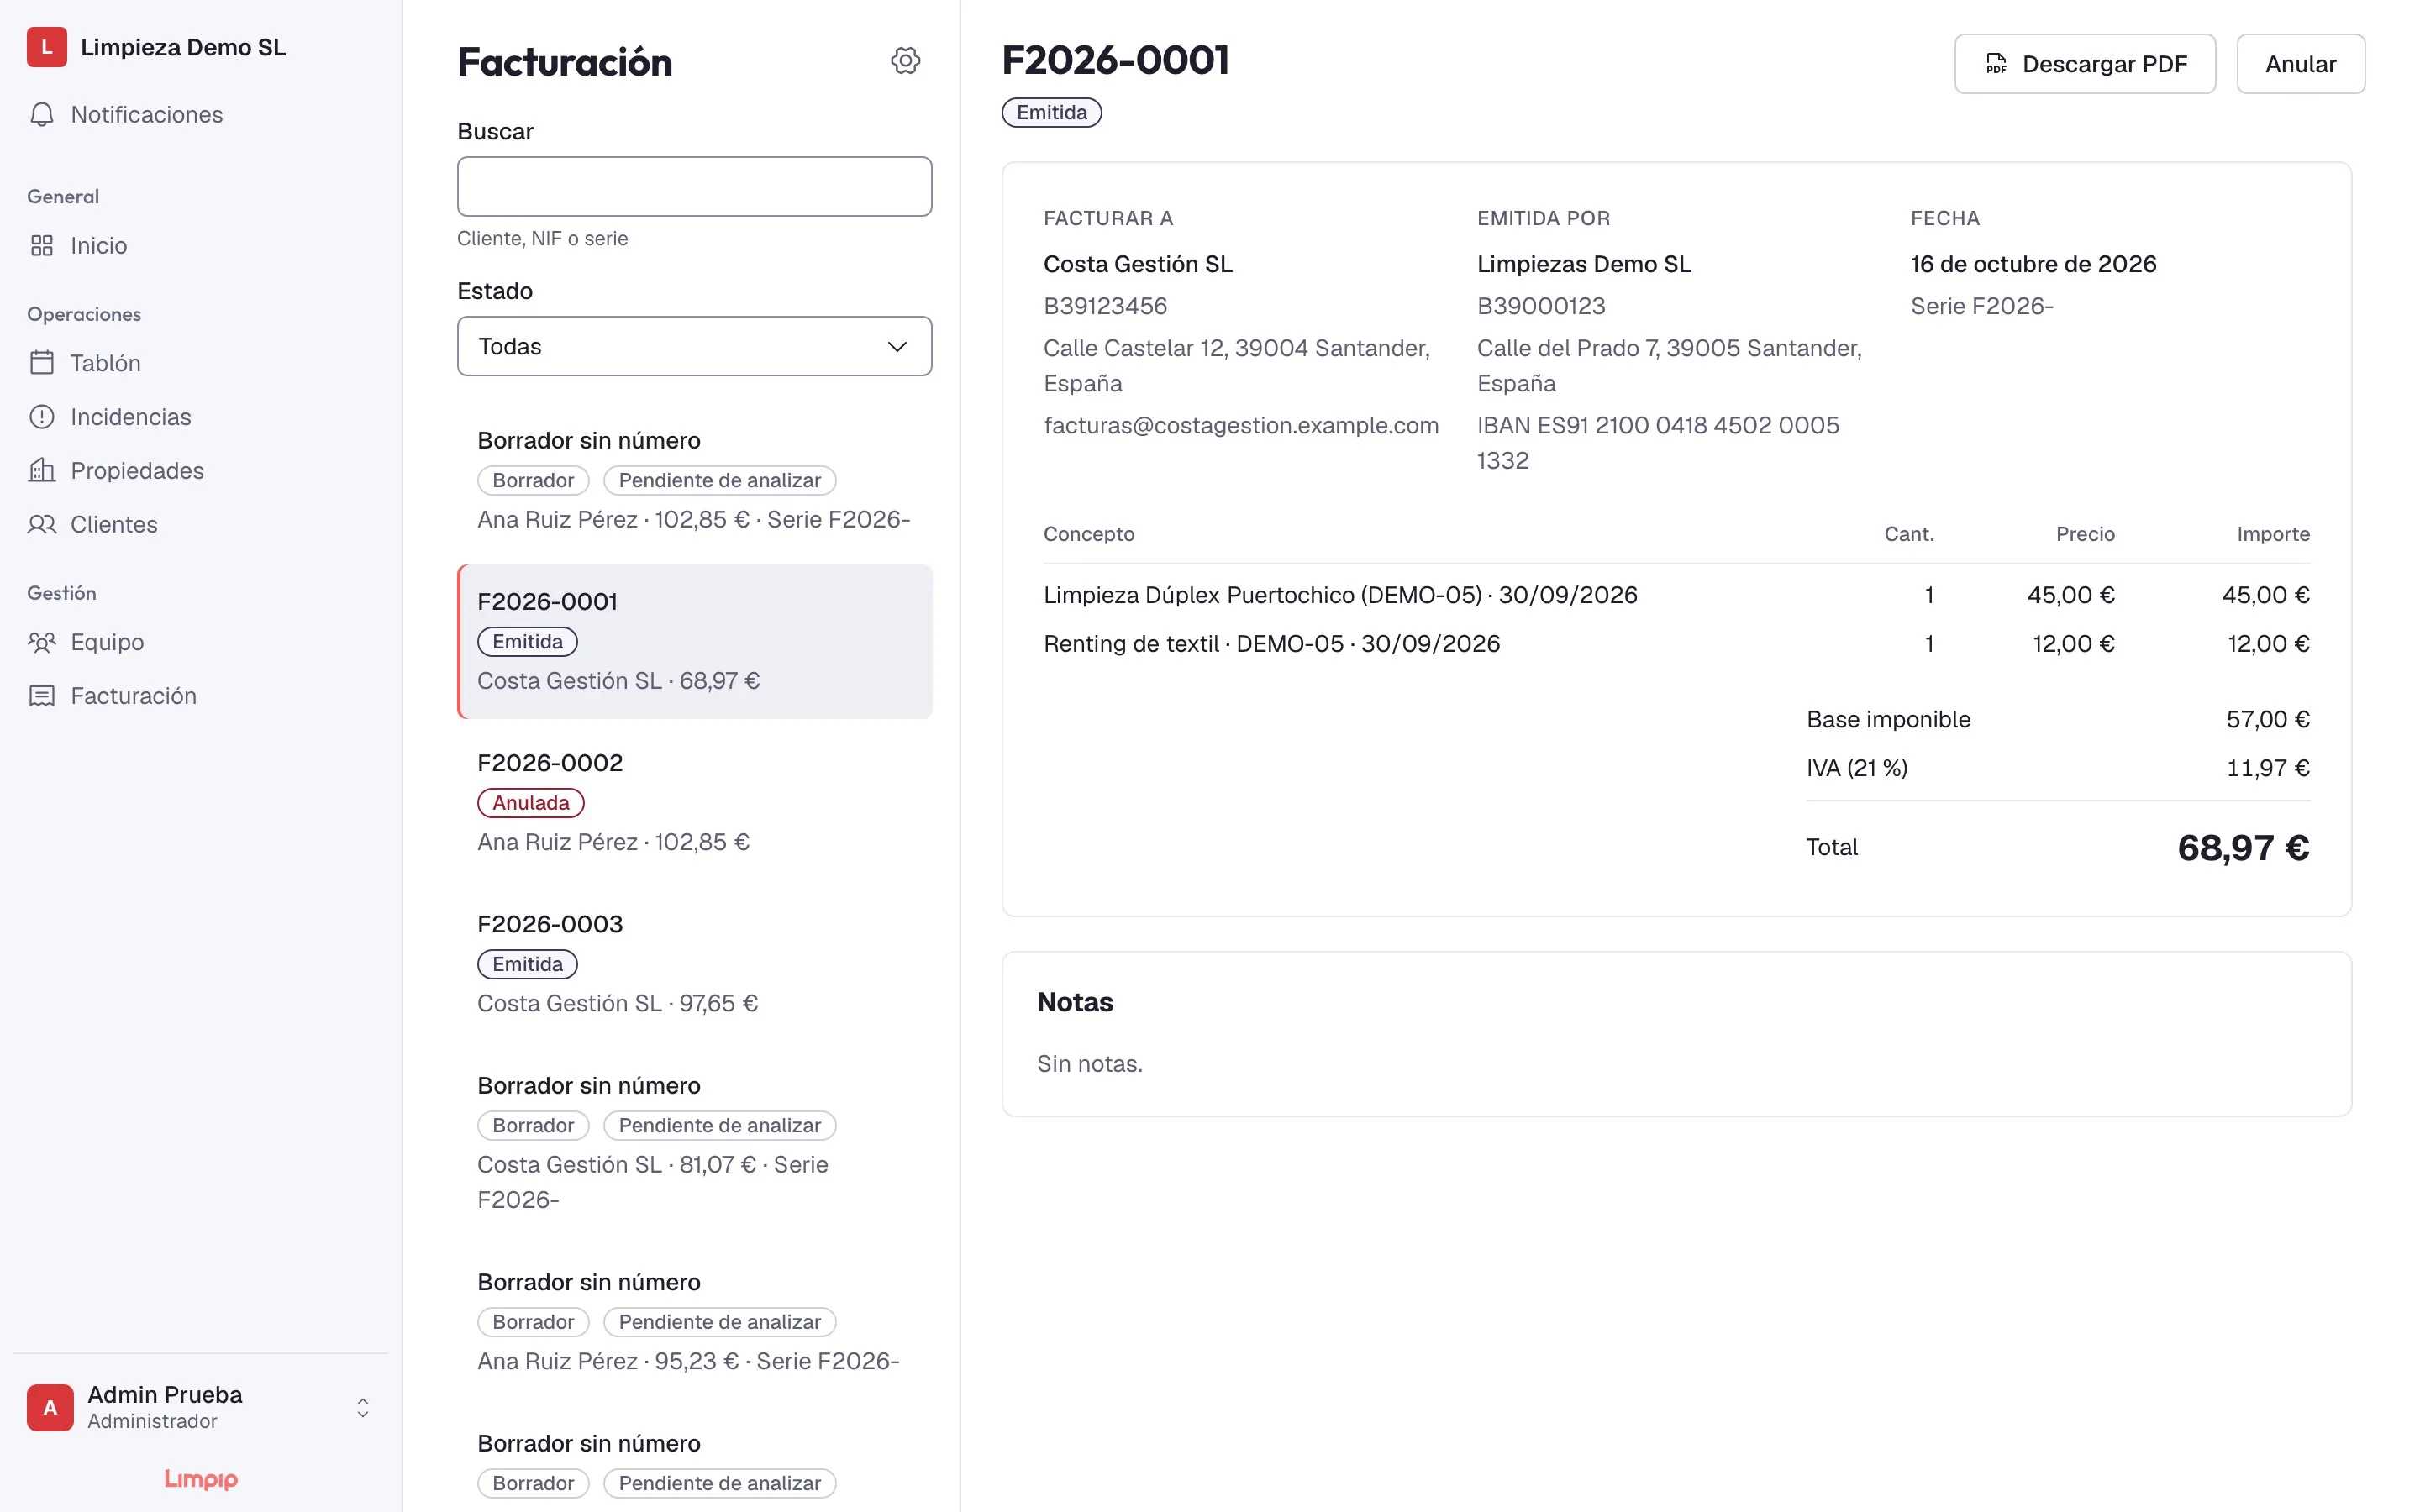Viewport: 2420px width, 1512px height.
Task: Click the Limpieza Demo SL company name
Action: click(x=183, y=47)
